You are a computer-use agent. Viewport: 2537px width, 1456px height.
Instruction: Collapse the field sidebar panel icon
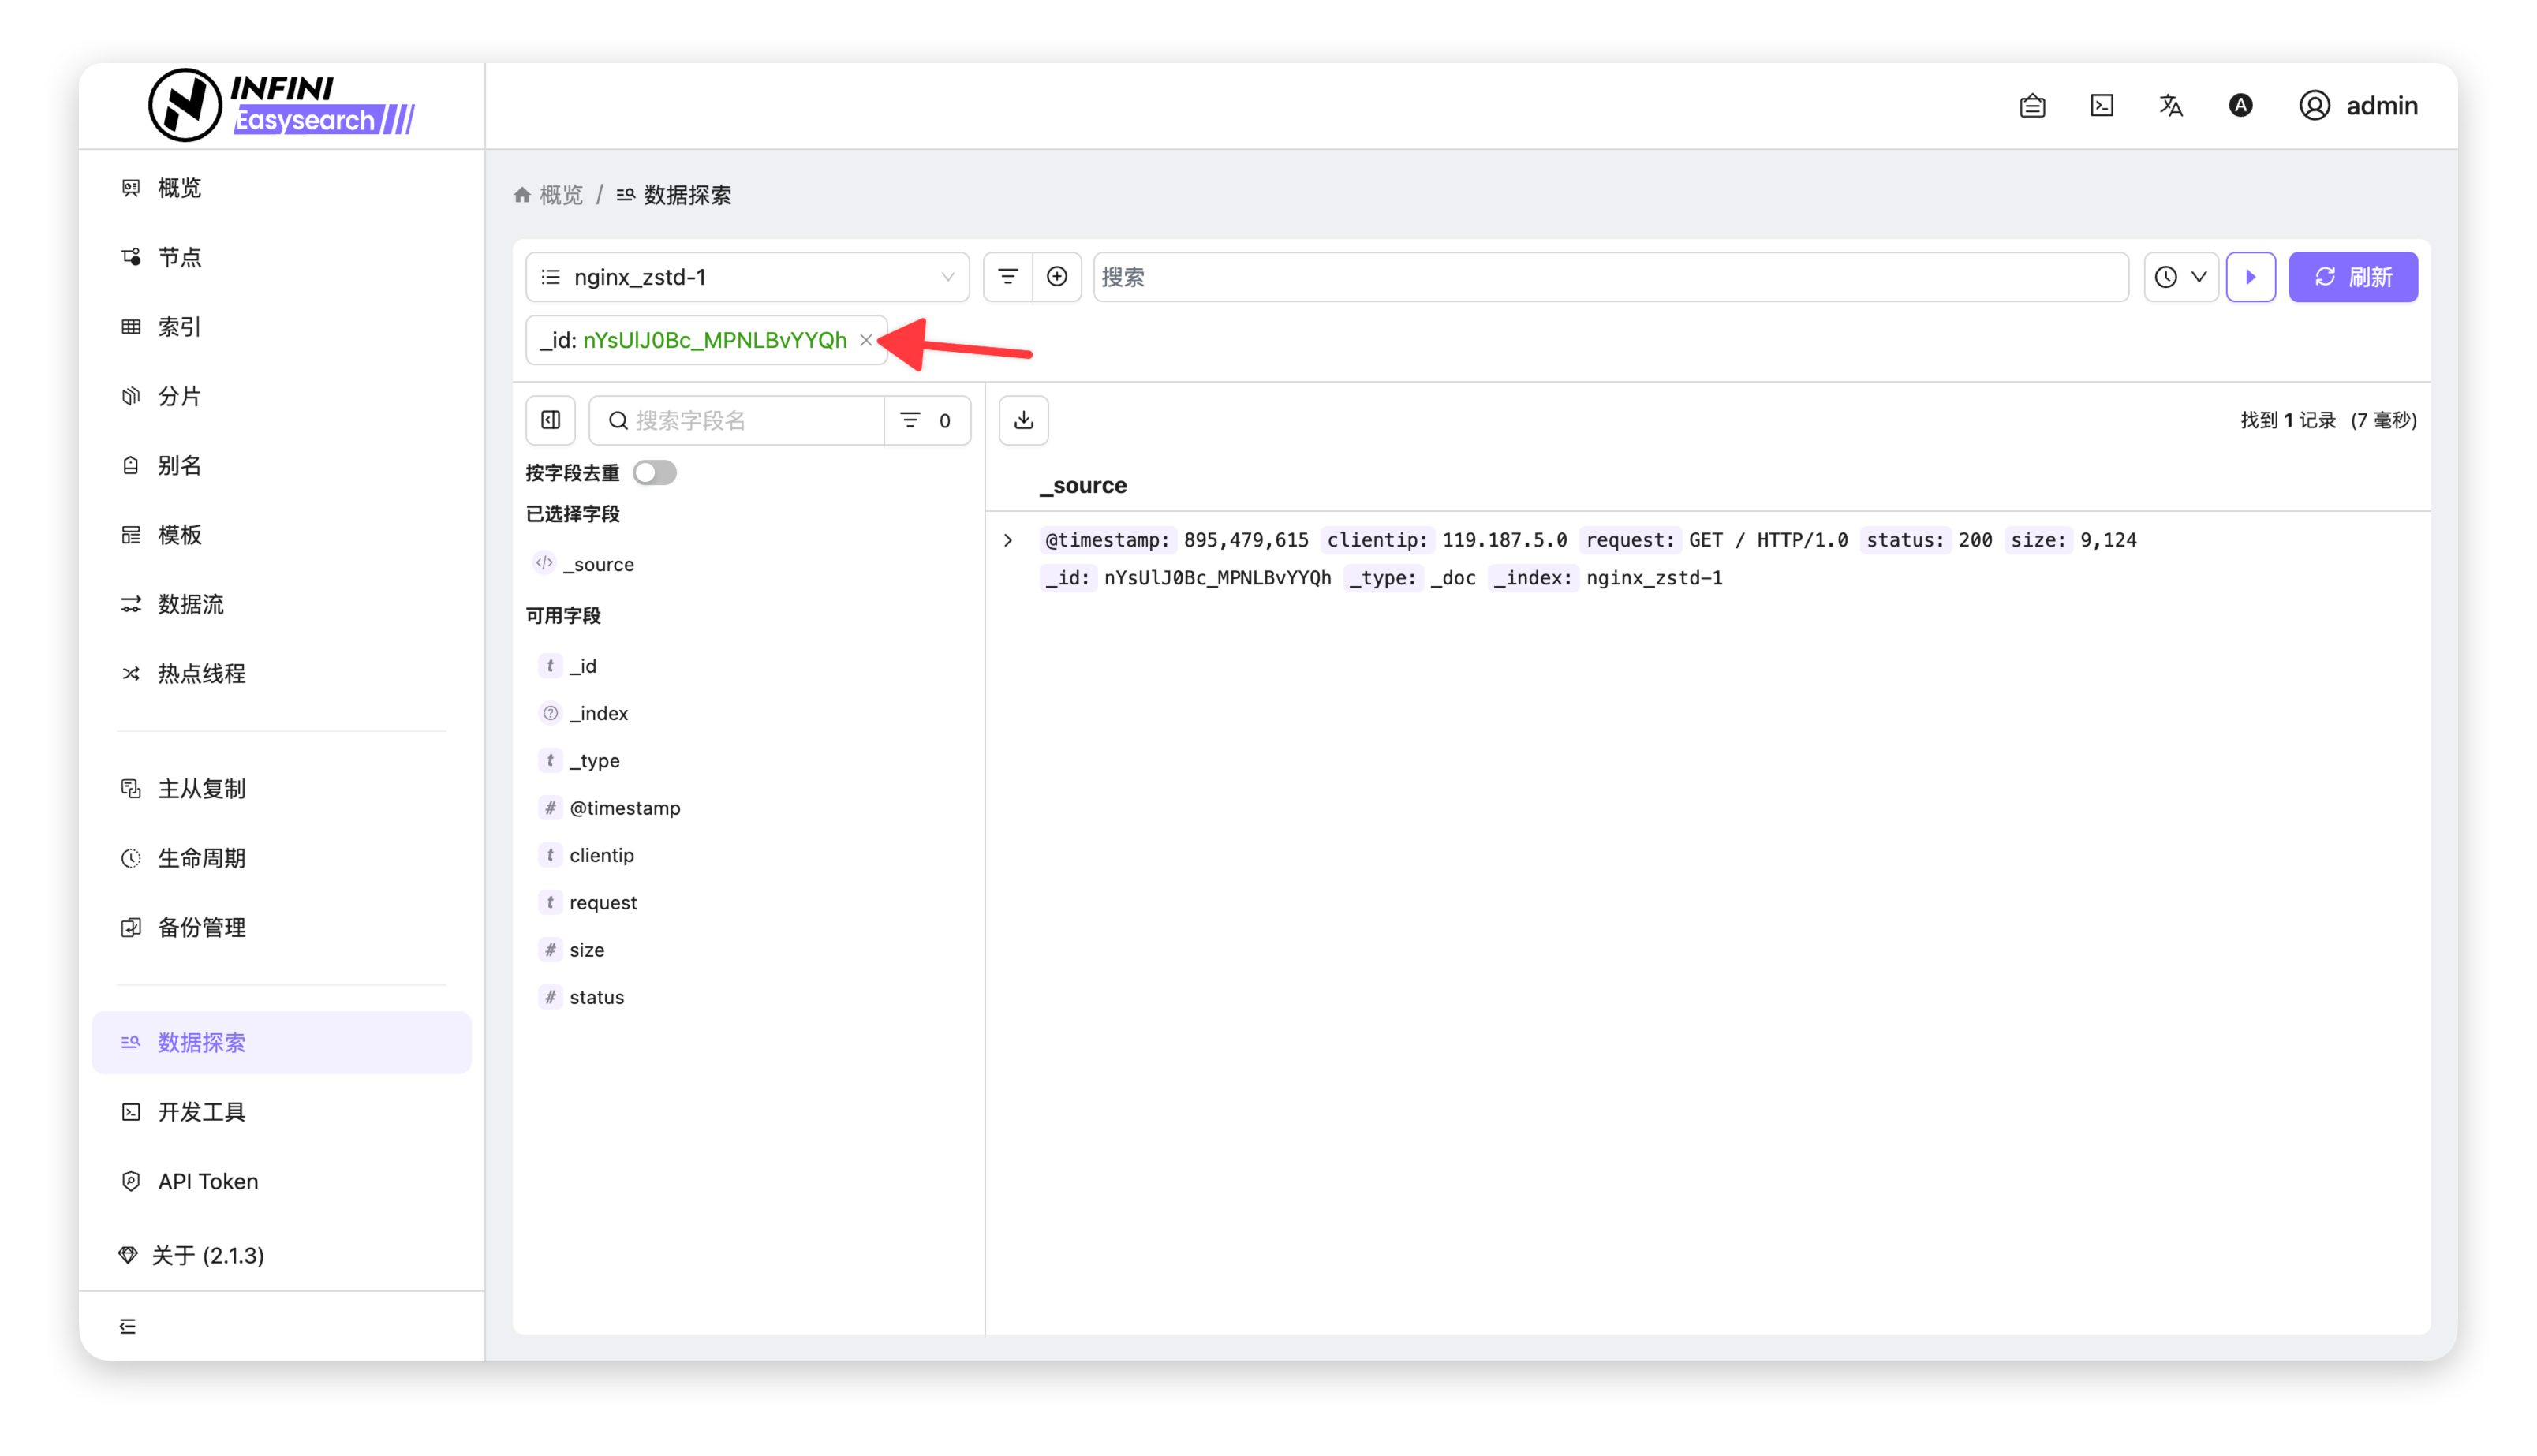[x=551, y=420]
